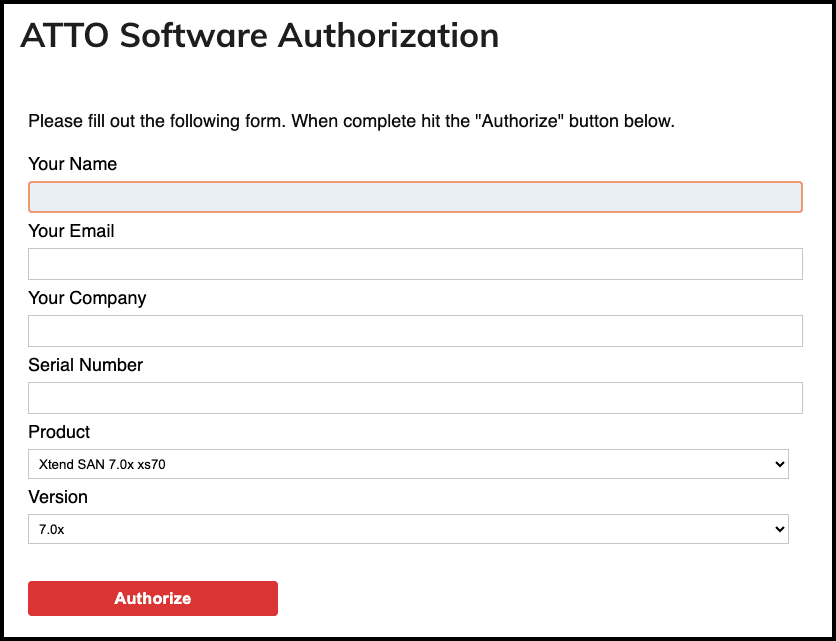This screenshot has width=836, height=641.
Task: Click into the Your Company field
Action: point(415,331)
